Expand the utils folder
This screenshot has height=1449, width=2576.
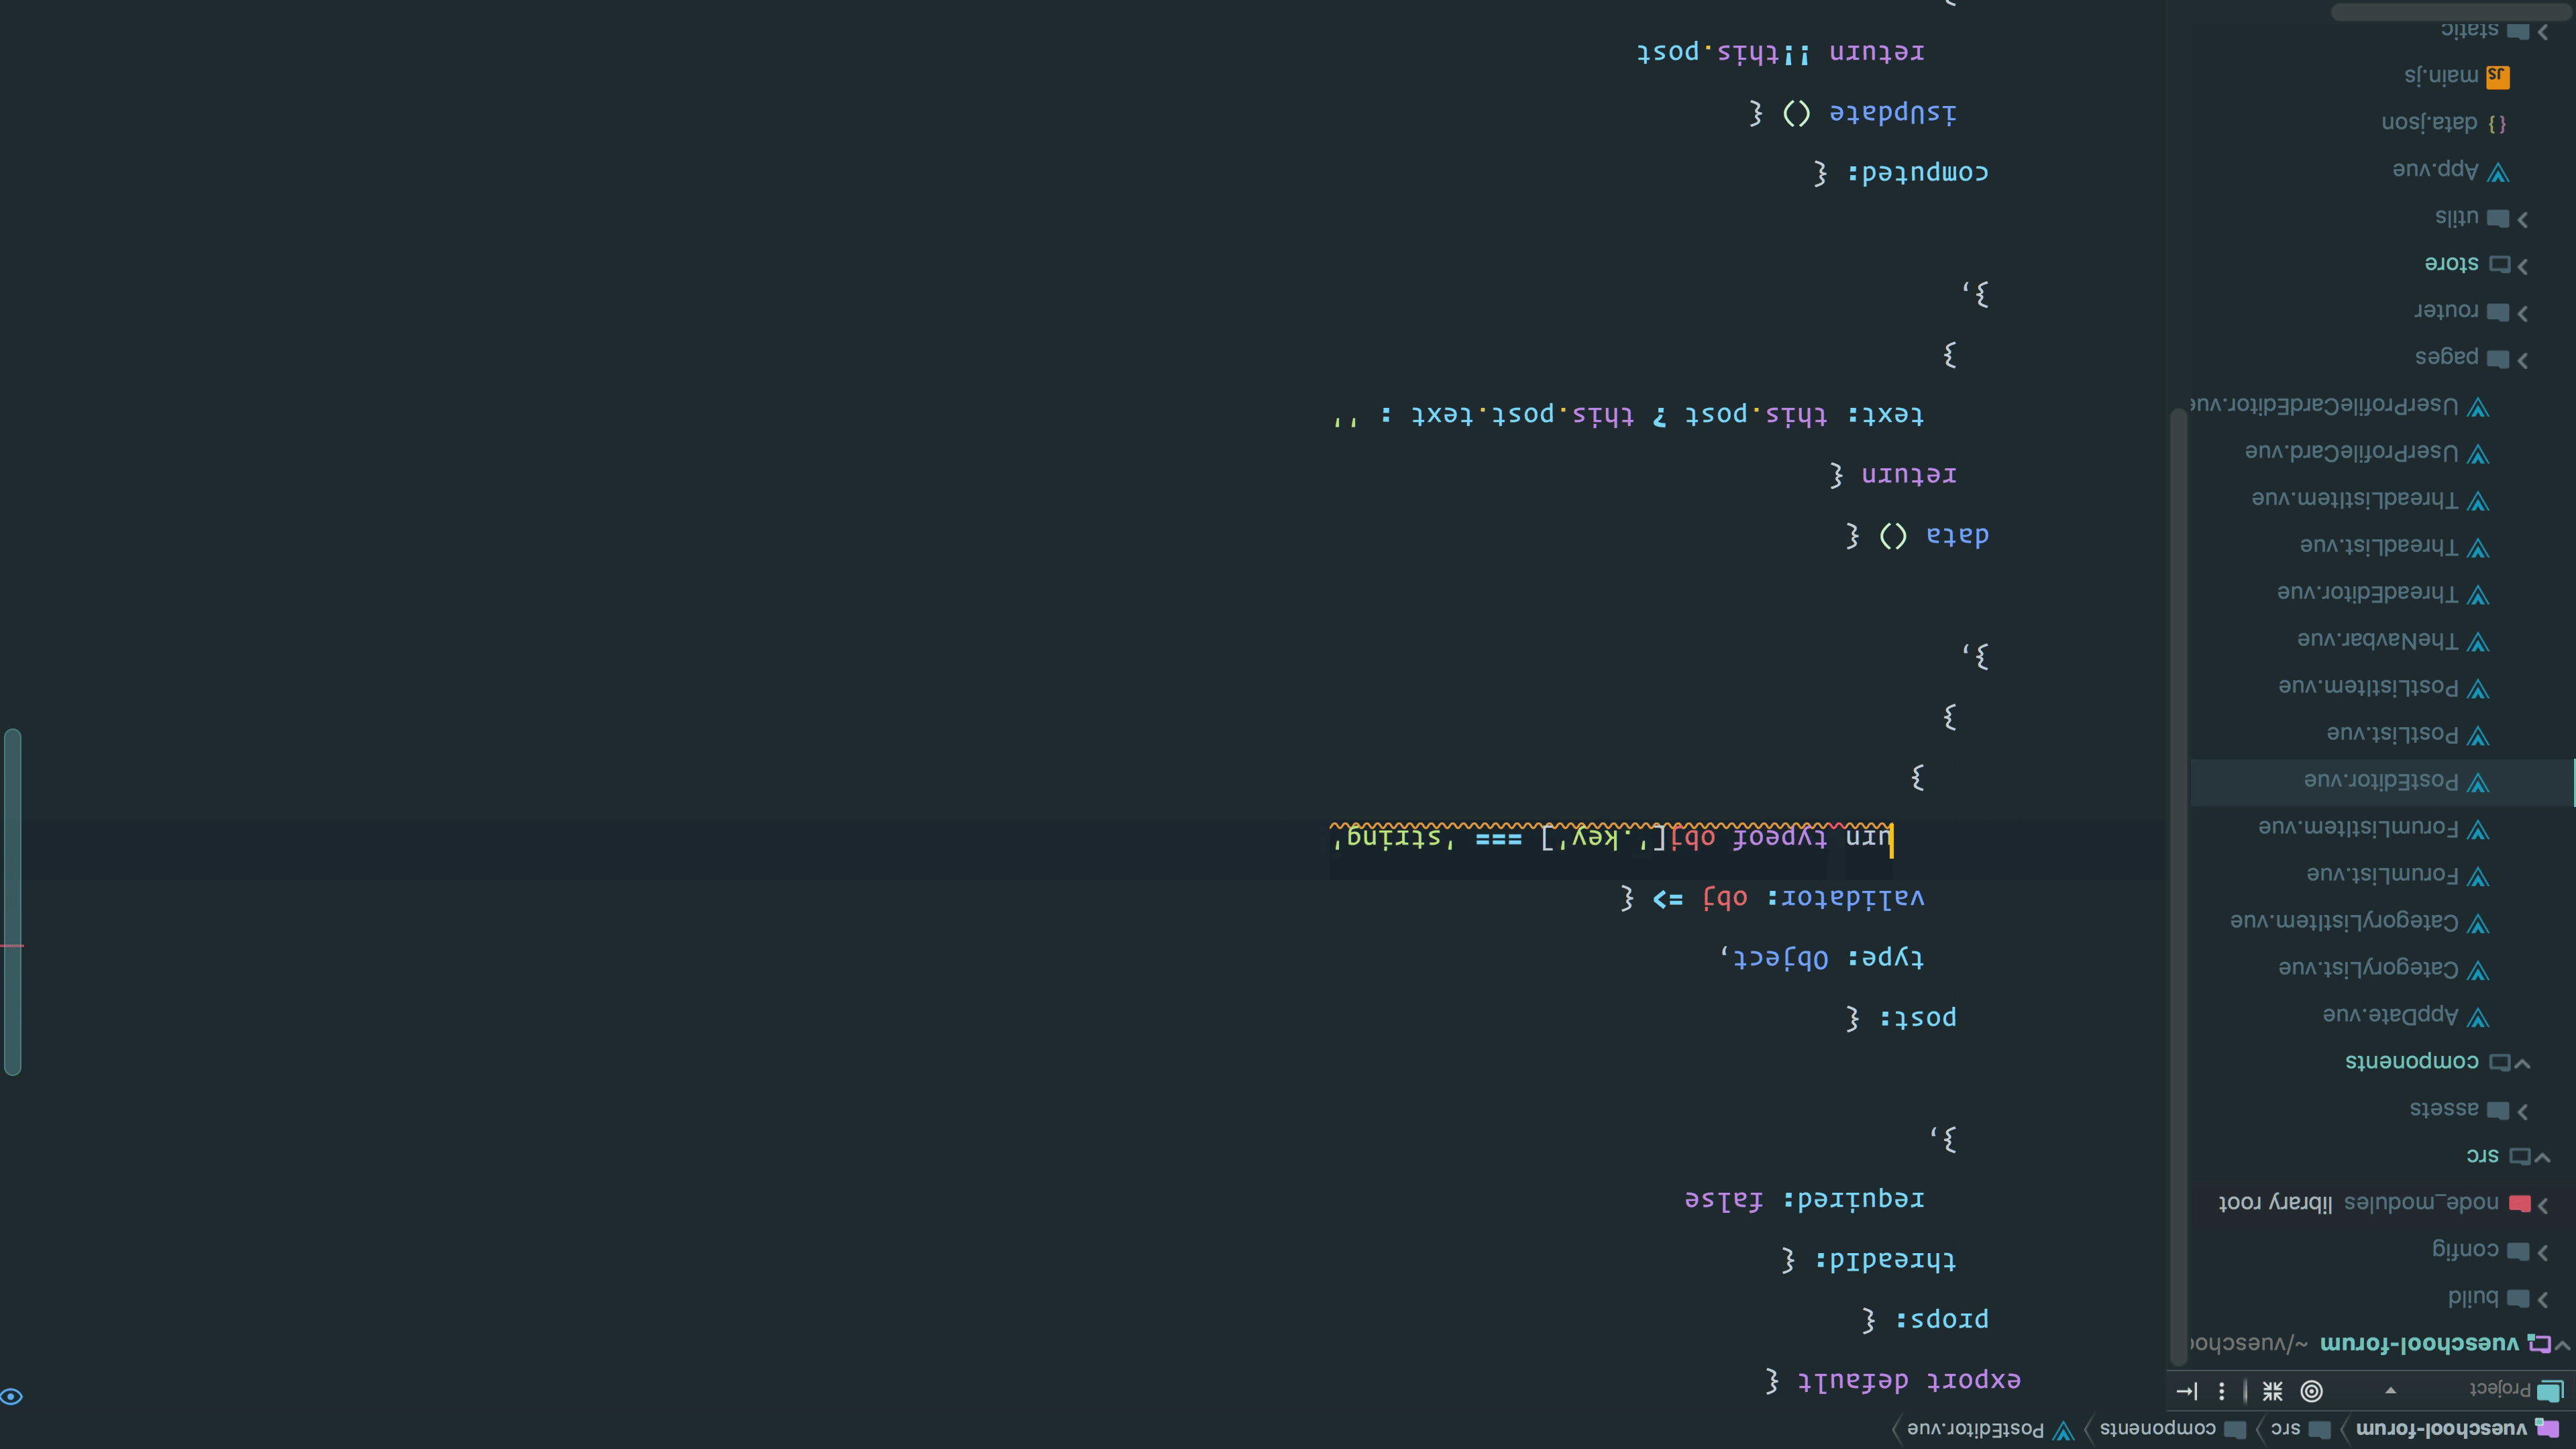[2522, 219]
